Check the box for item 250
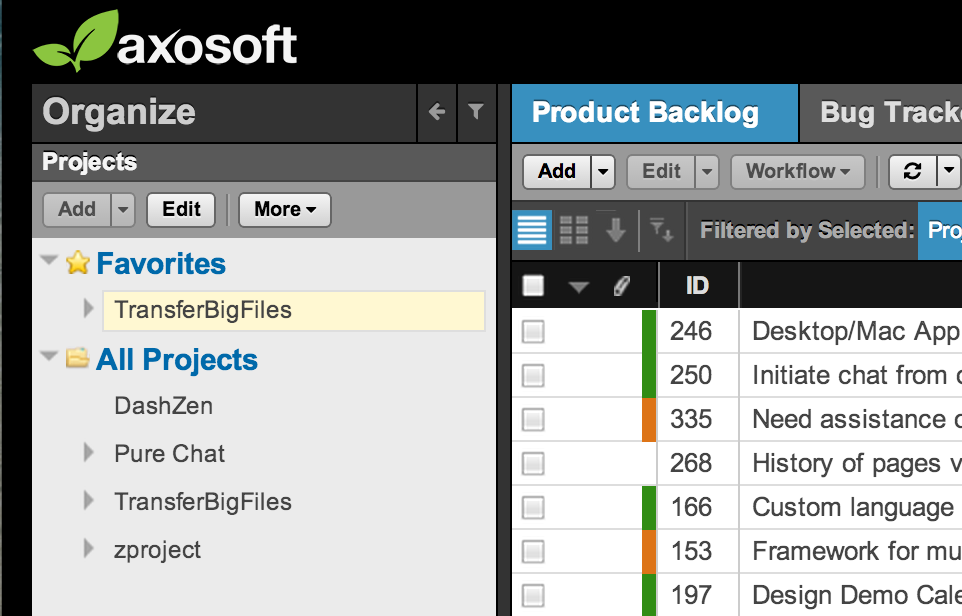This screenshot has width=962, height=616. coord(533,375)
